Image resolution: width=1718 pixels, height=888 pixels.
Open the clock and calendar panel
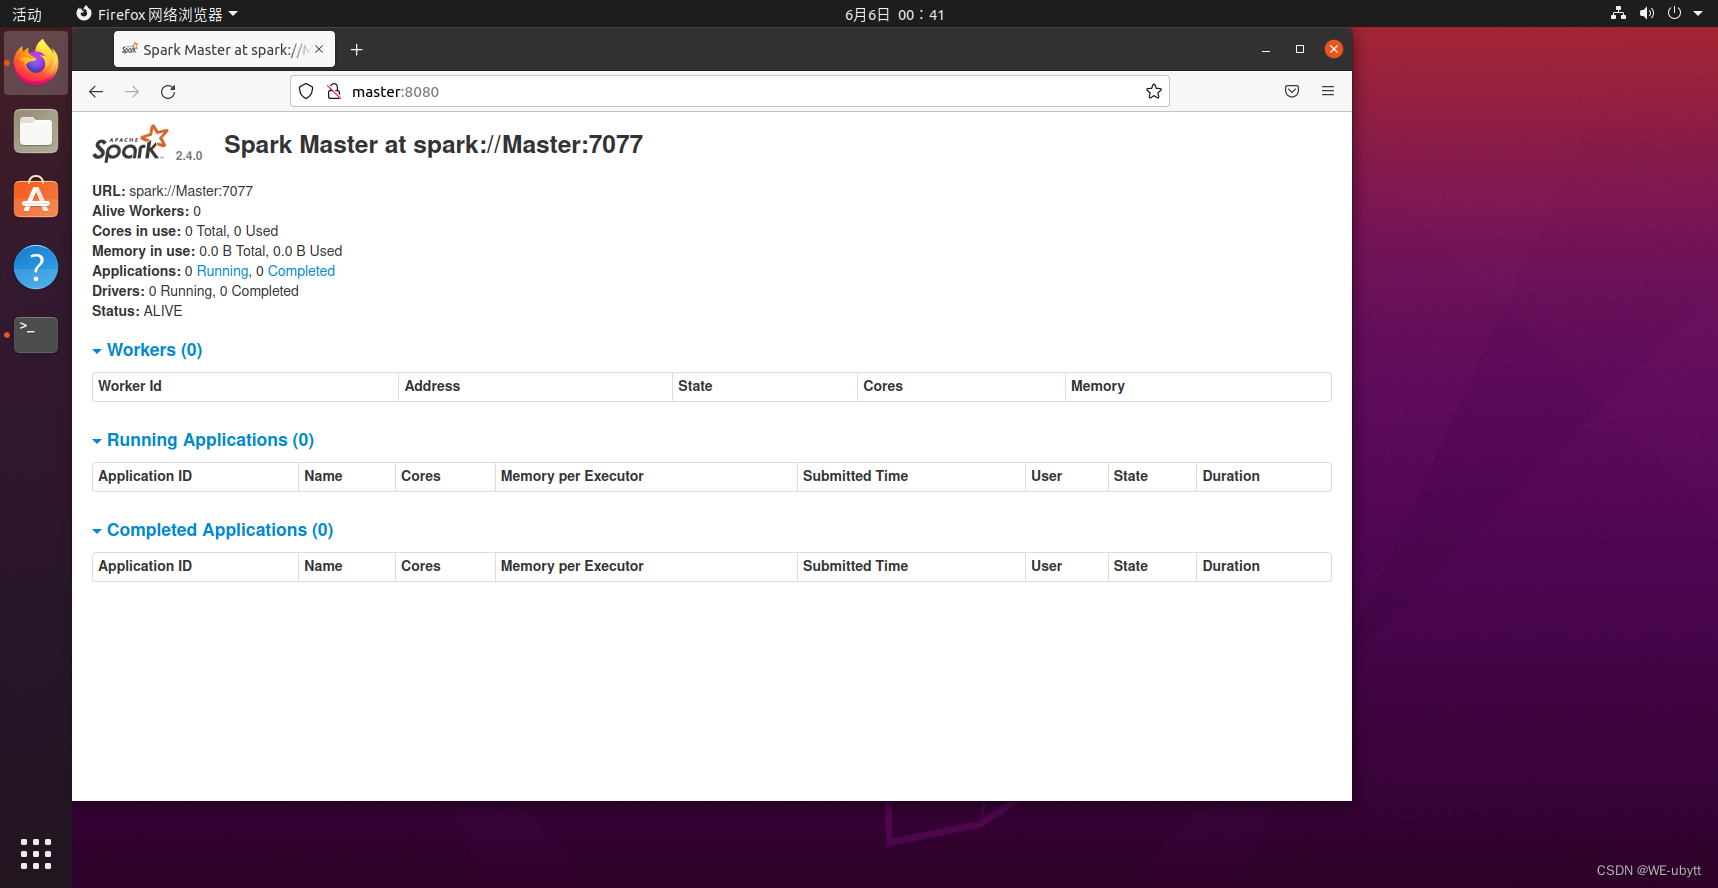point(894,14)
